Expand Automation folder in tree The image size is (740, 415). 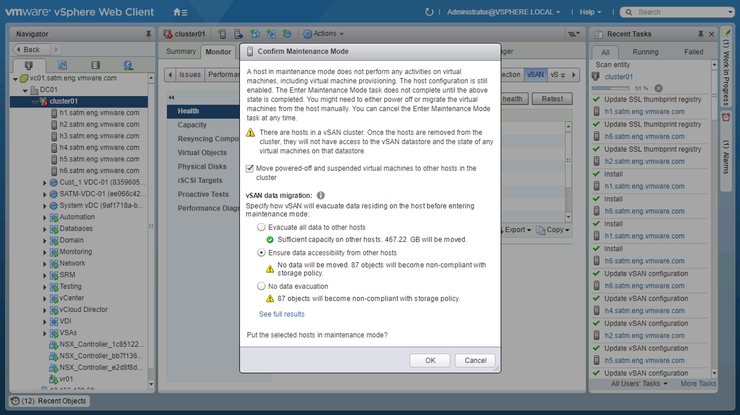tap(45, 218)
